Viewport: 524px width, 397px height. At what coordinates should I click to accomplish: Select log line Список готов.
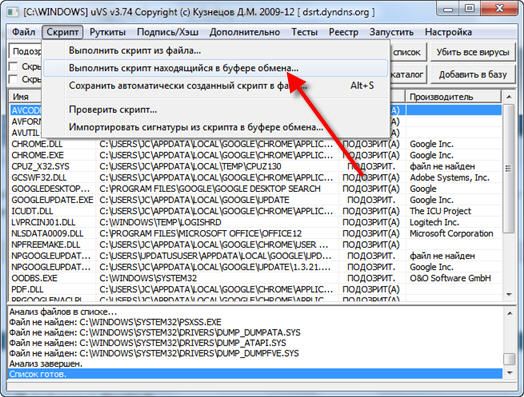tap(255, 374)
